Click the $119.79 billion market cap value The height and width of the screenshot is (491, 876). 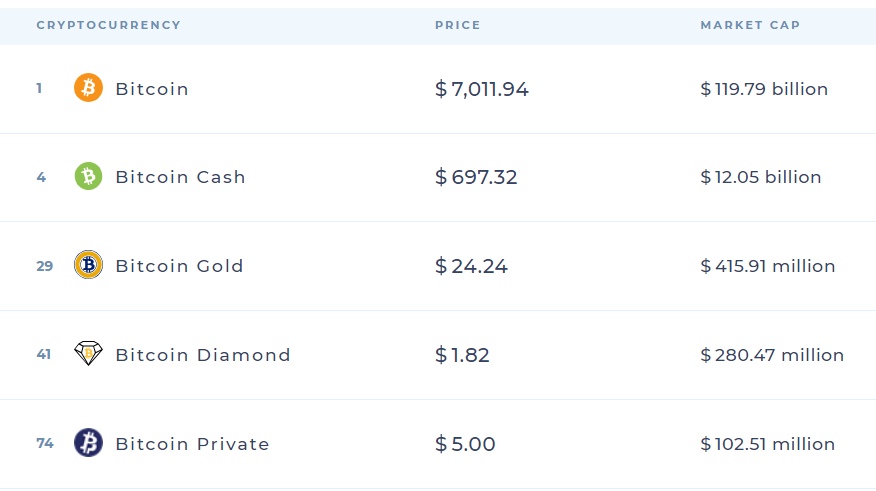click(764, 89)
